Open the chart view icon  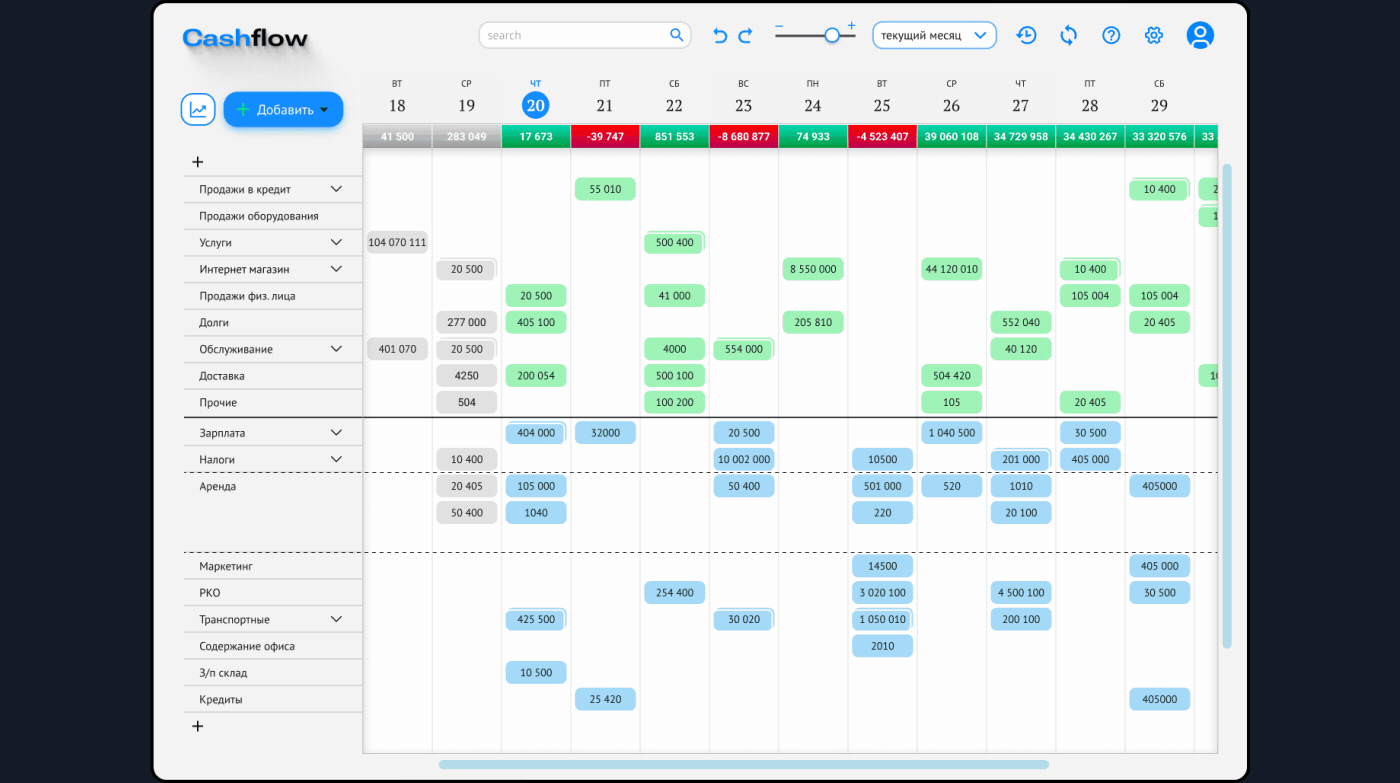point(198,110)
